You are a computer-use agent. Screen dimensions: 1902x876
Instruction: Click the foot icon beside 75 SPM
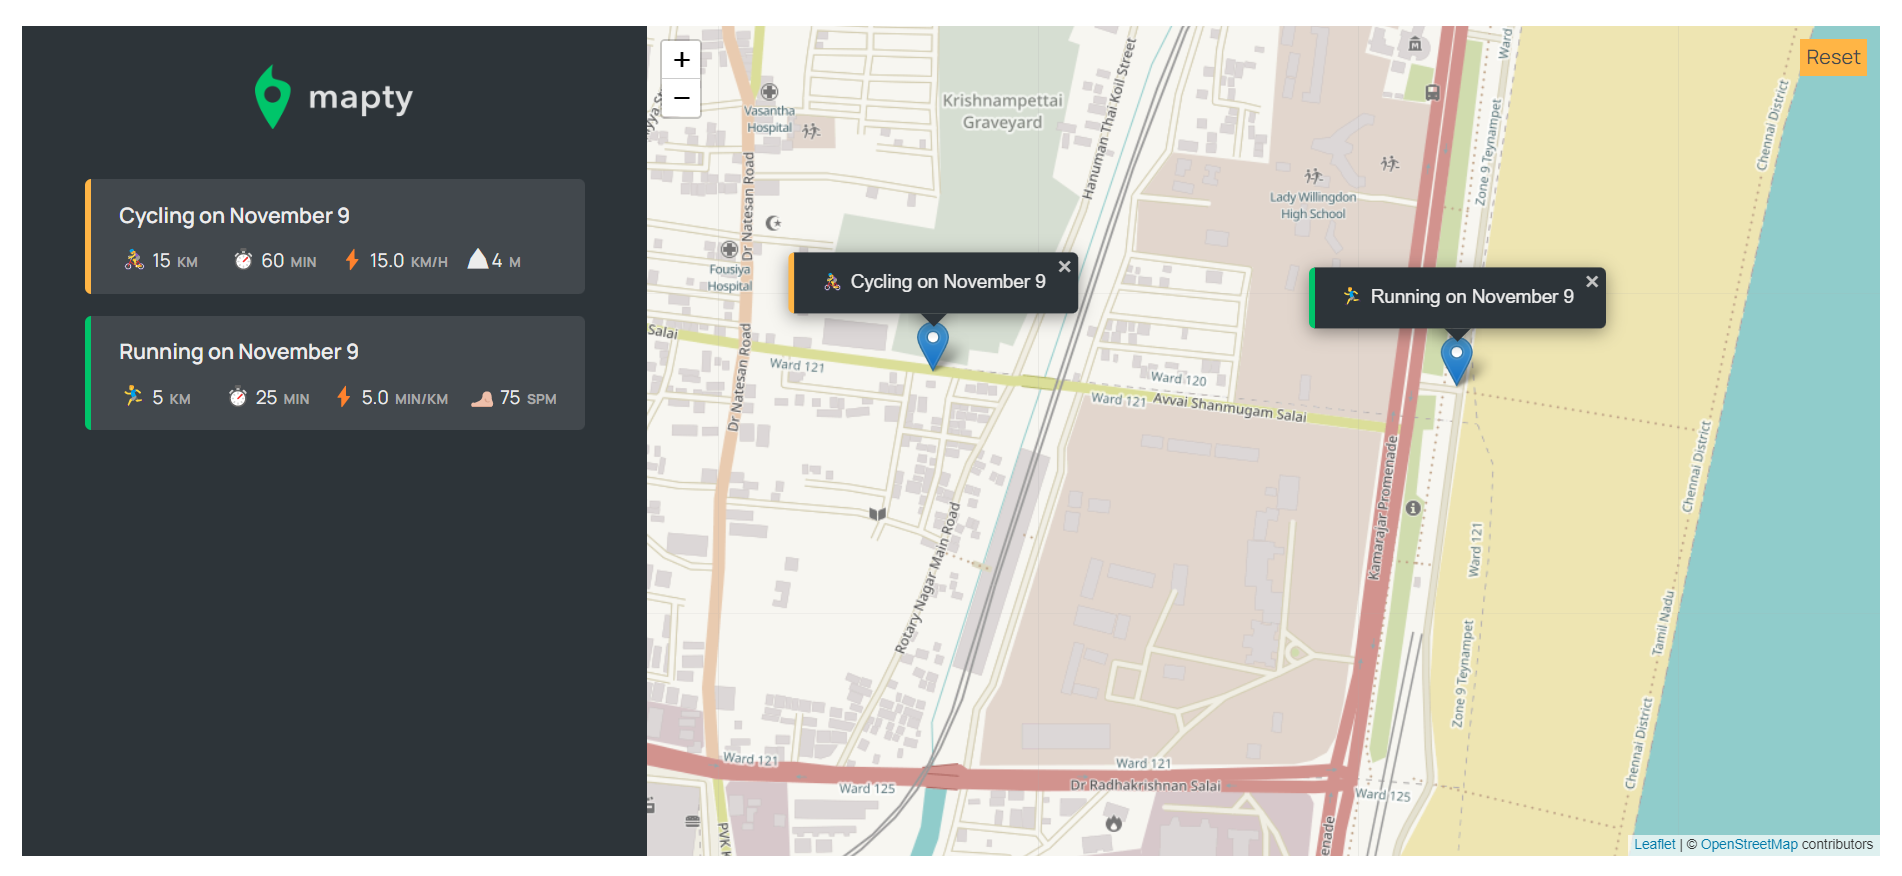(482, 399)
